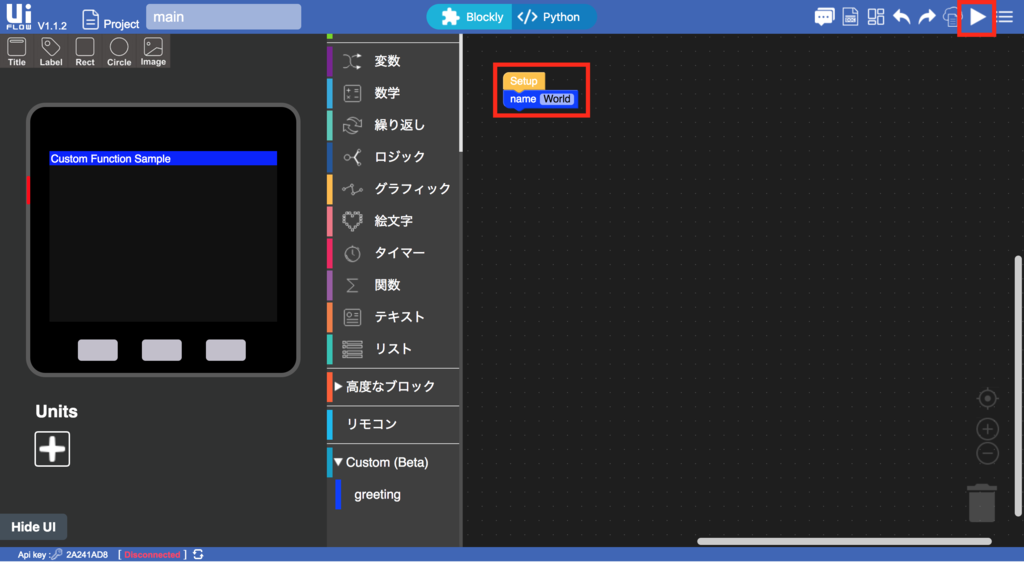Select the Image UI element
The width and height of the screenshot is (1024, 562).
(x=153, y=52)
